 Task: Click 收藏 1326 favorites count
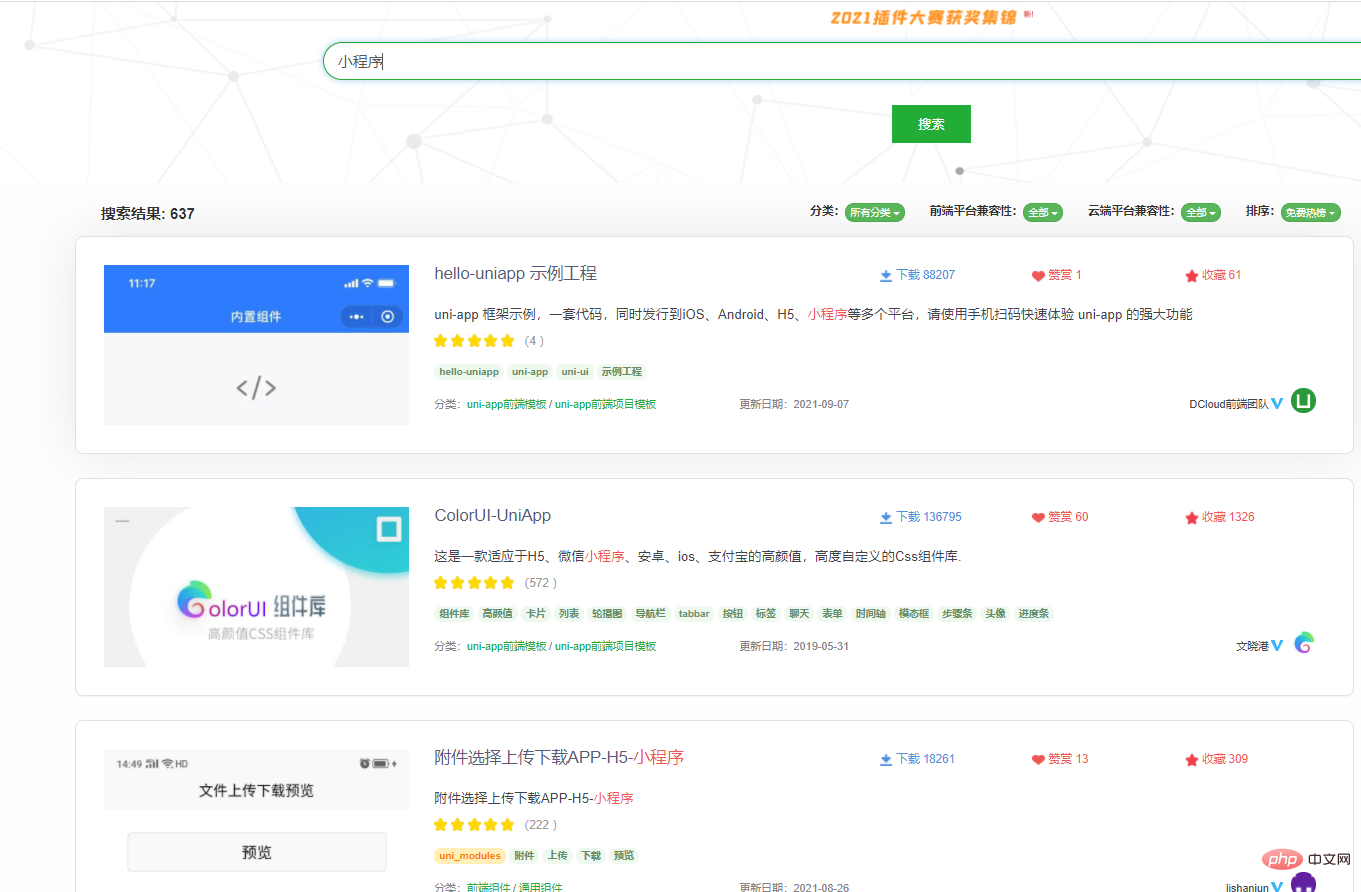1219,517
